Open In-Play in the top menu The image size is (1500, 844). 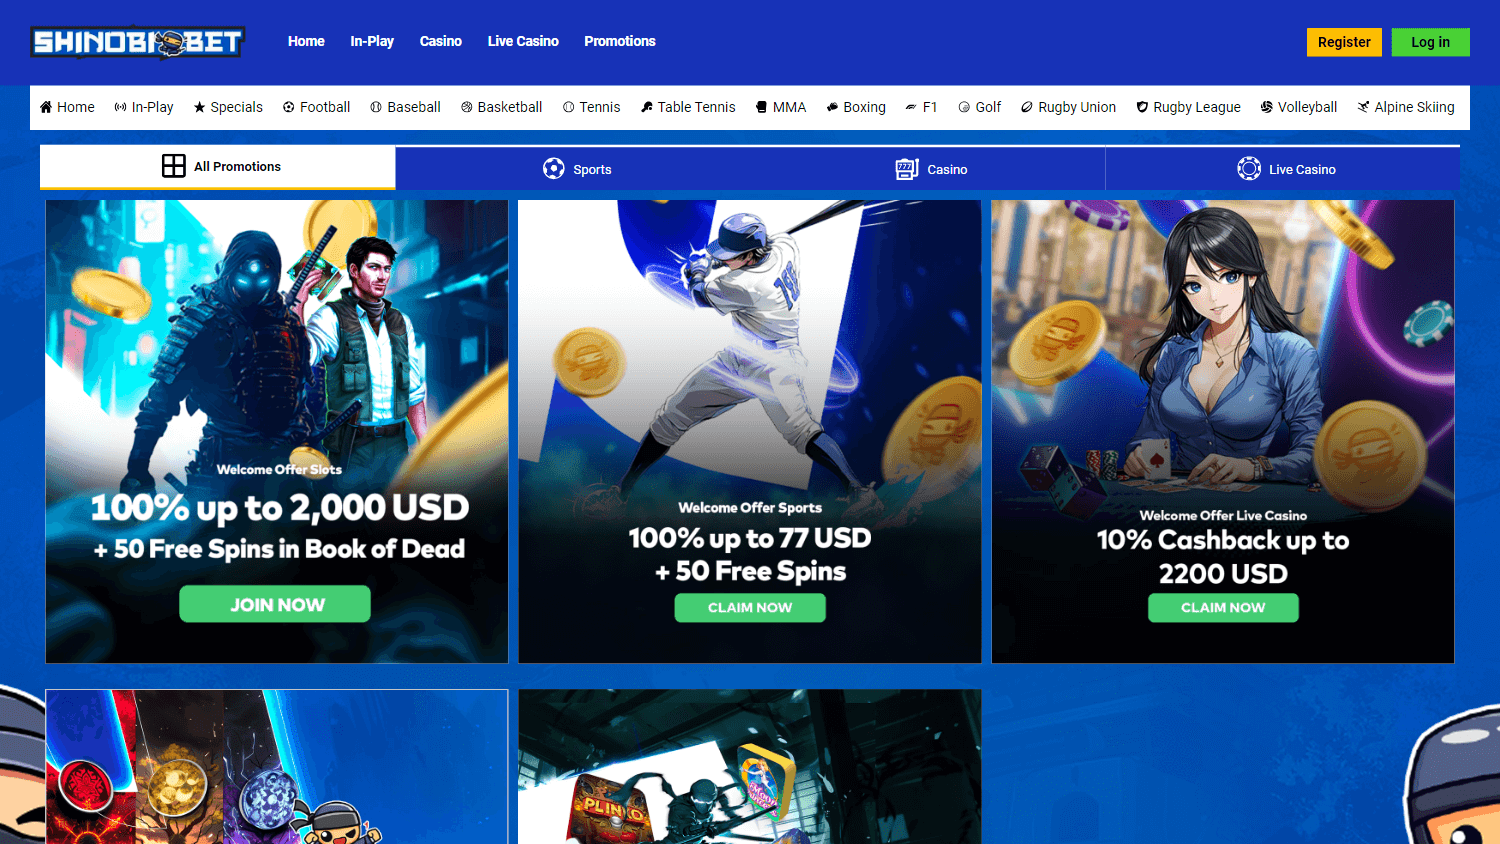point(372,41)
